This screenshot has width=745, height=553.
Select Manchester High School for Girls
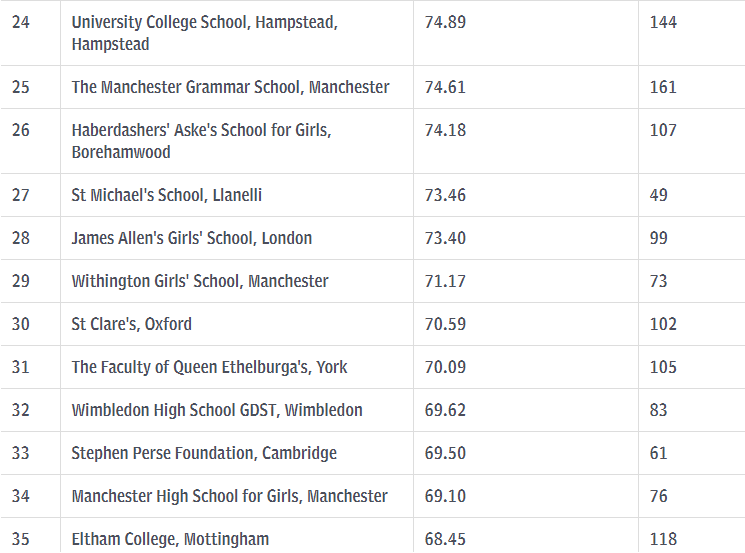229,496
